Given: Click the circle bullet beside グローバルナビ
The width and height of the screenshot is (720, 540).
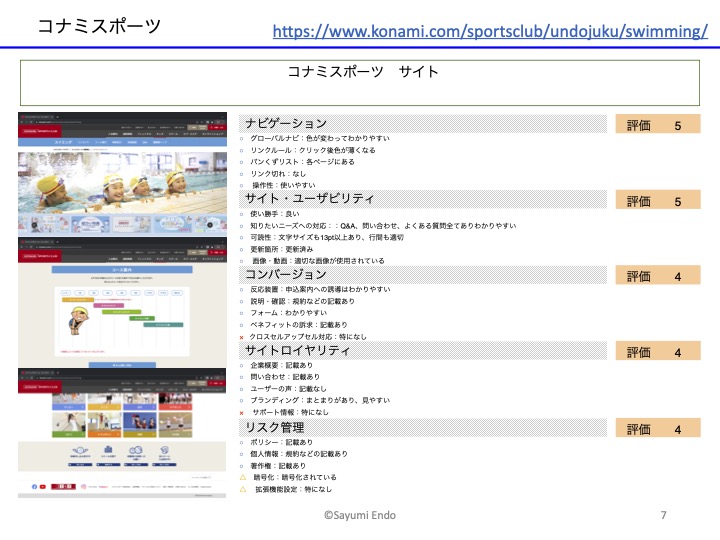Looking at the screenshot, I should [x=242, y=138].
